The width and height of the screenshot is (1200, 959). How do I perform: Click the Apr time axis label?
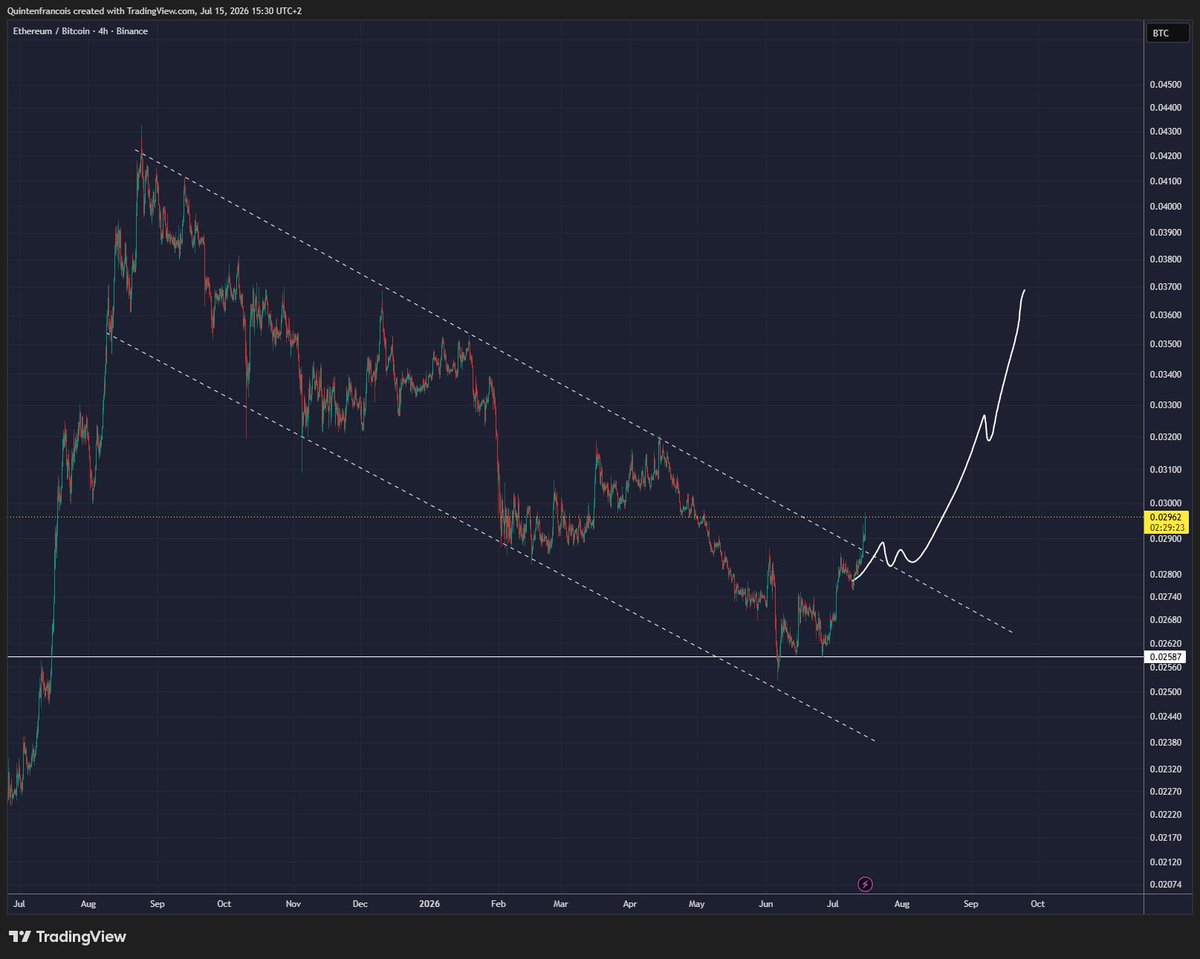tap(630, 904)
